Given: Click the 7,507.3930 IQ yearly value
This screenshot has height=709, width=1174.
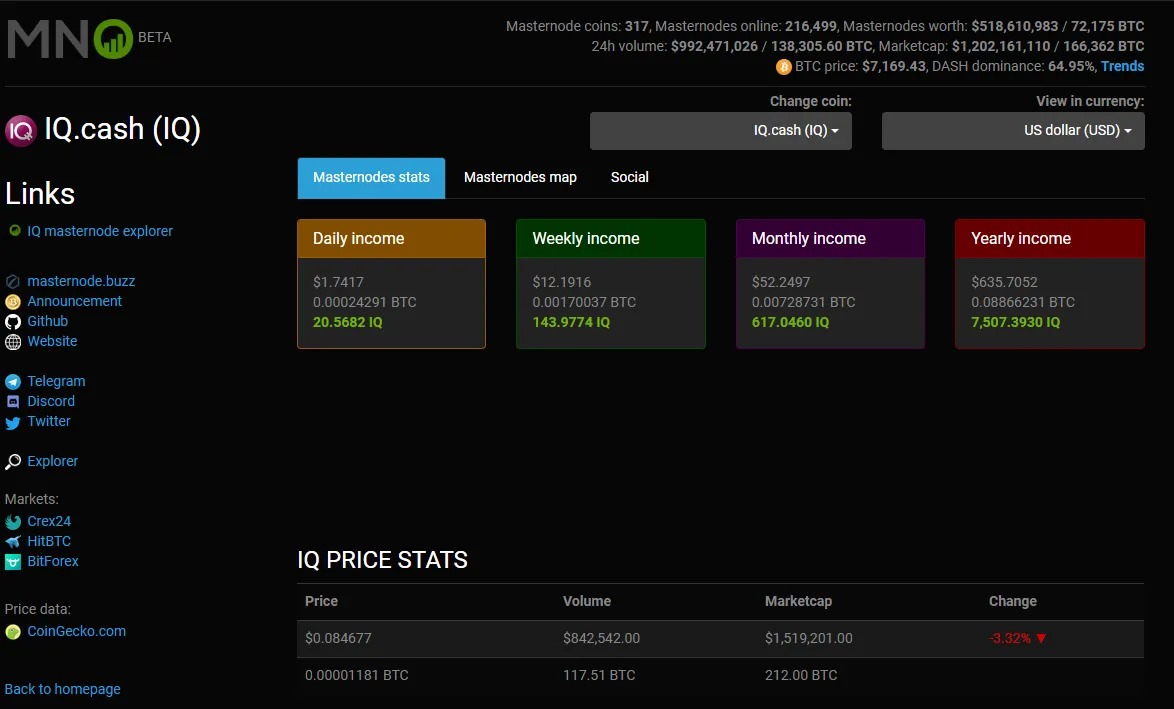Looking at the screenshot, I should [1015, 323].
